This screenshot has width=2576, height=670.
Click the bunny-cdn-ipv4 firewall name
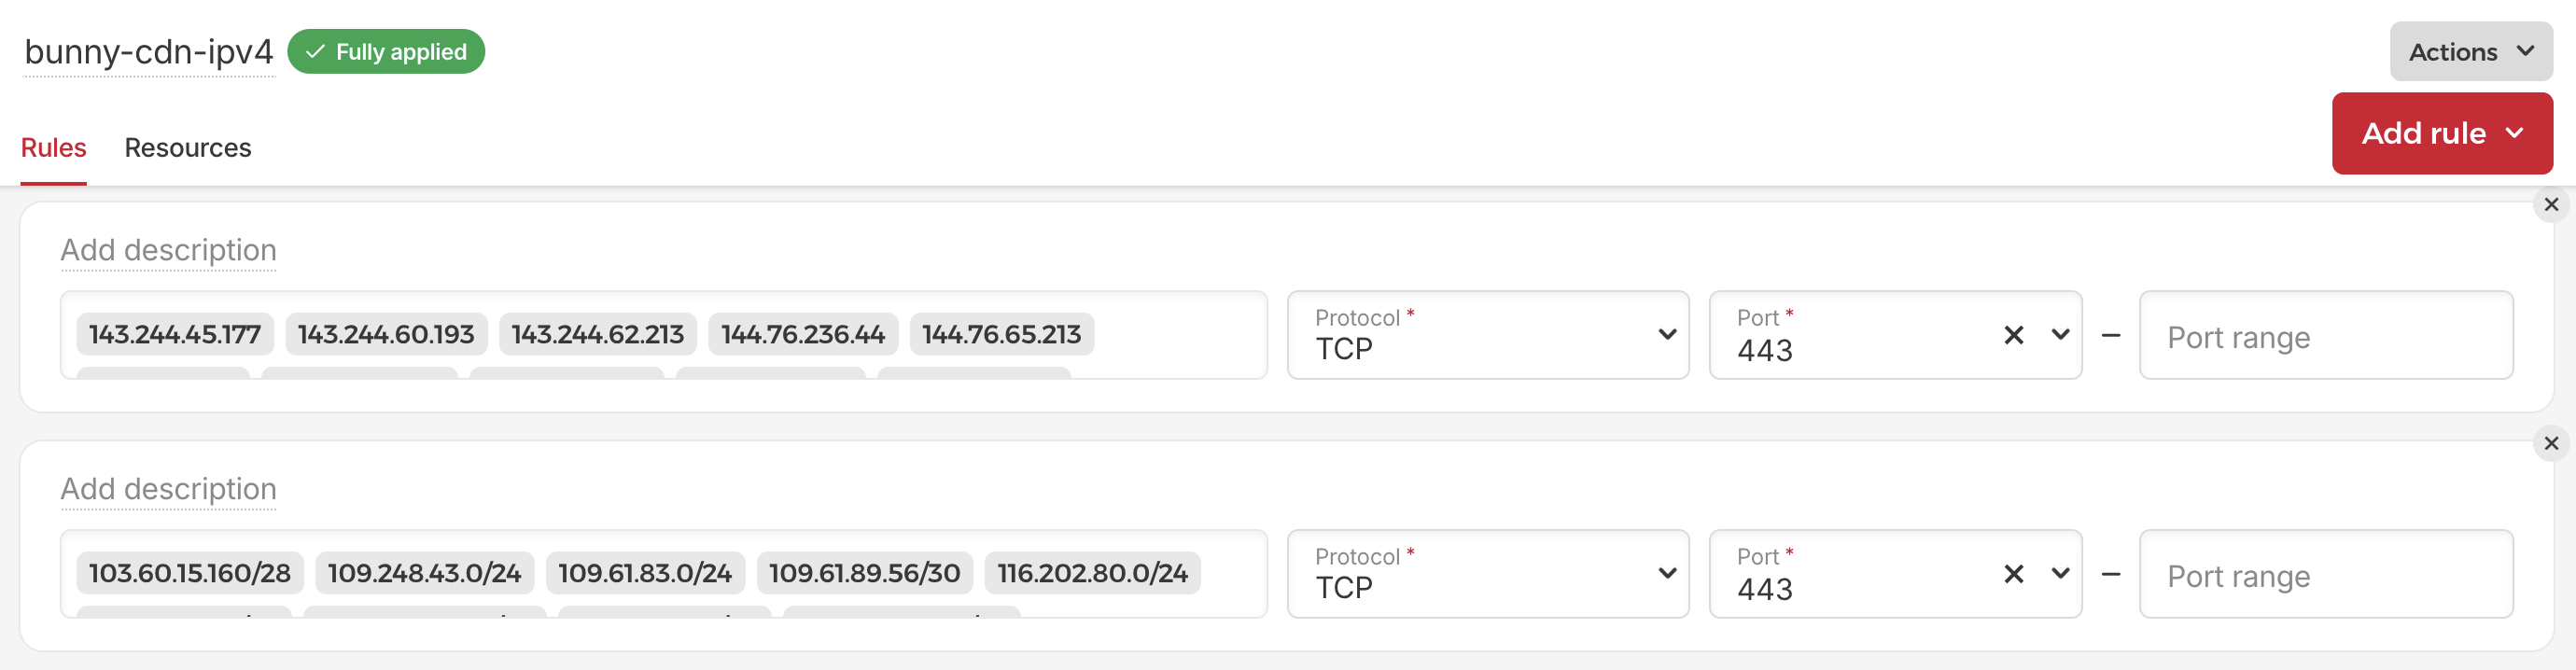coord(148,52)
